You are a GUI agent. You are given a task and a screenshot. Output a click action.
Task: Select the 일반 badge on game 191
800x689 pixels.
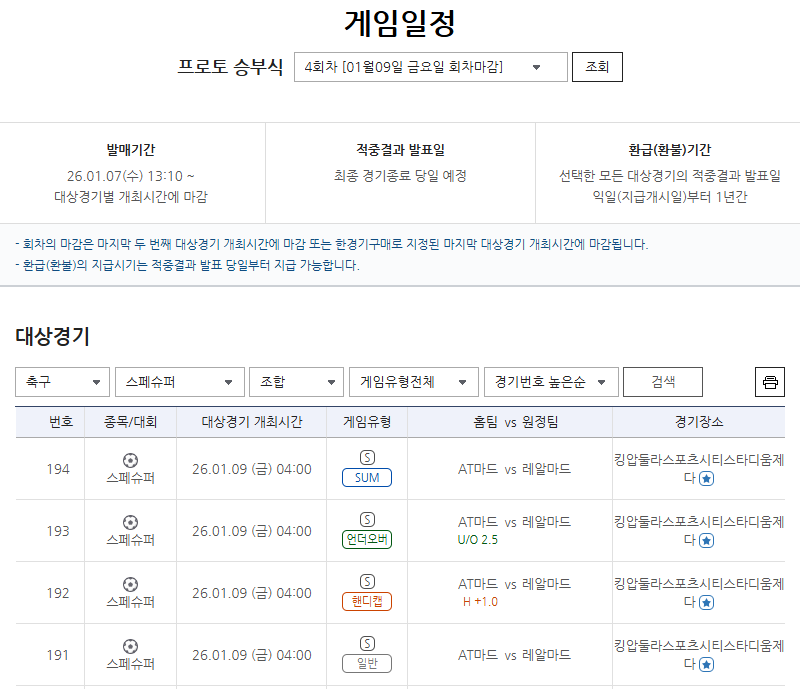click(366, 665)
